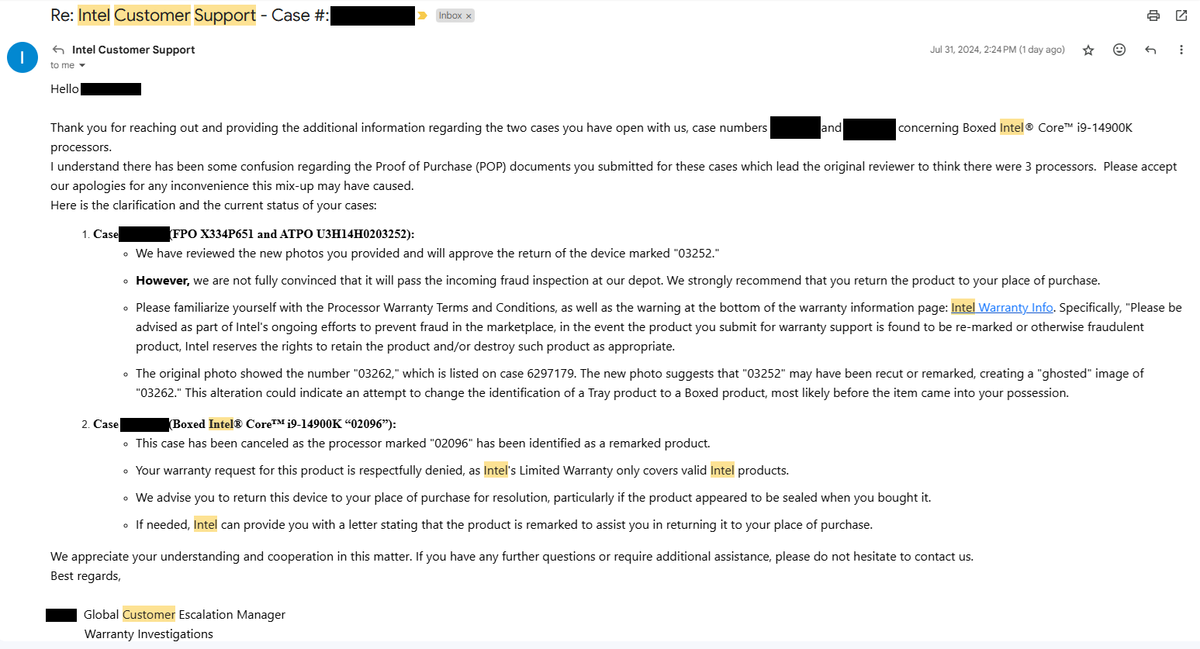Open the three-dot More options menu

pos(1181,49)
